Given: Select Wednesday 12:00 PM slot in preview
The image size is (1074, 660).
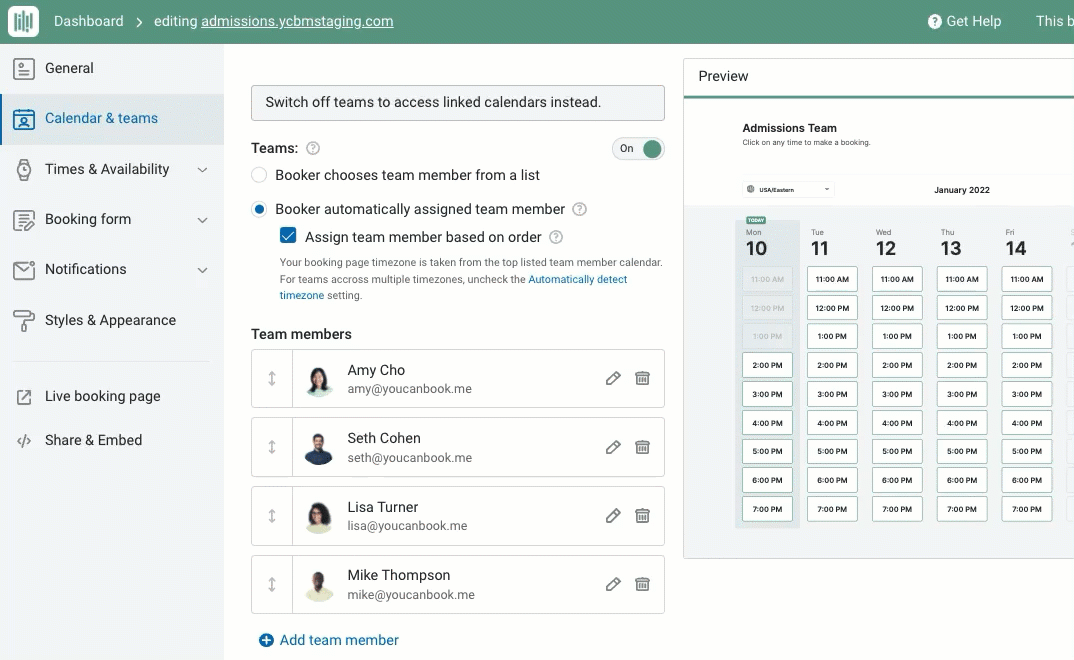Looking at the screenshot, I should pos(897,308).
